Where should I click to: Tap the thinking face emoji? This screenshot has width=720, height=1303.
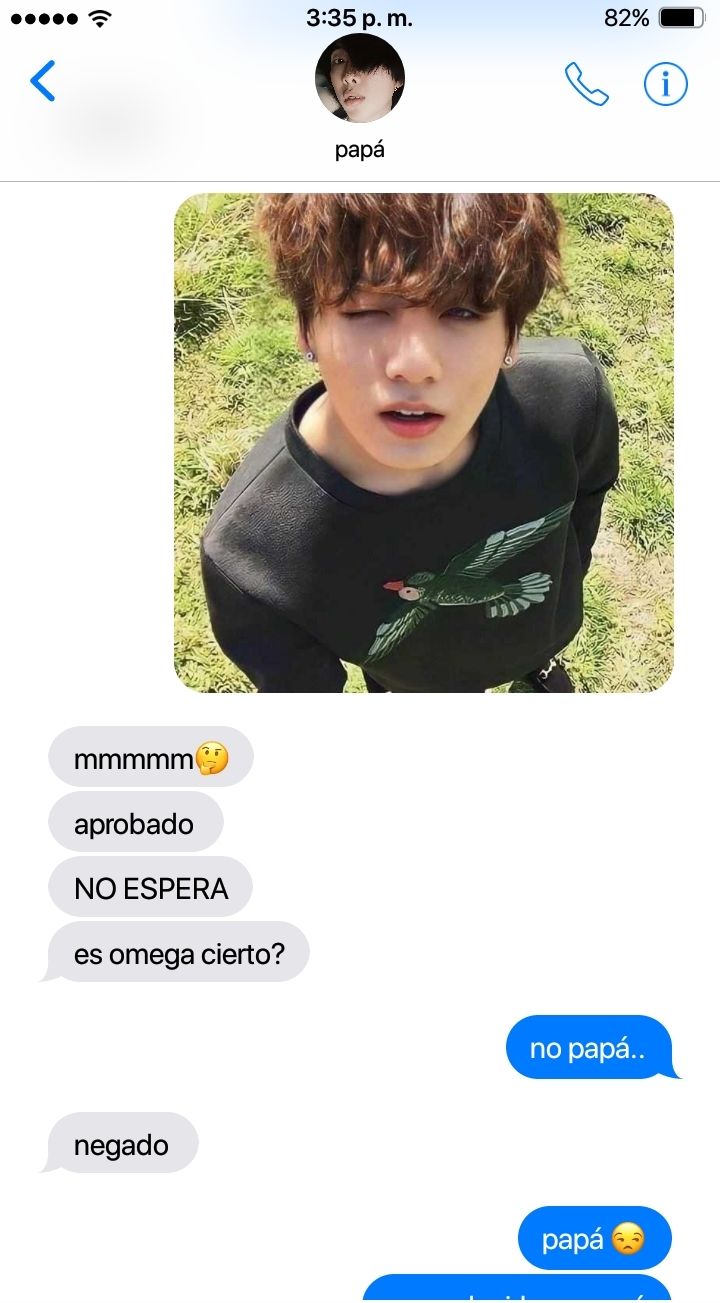click(x=212, y=759)
